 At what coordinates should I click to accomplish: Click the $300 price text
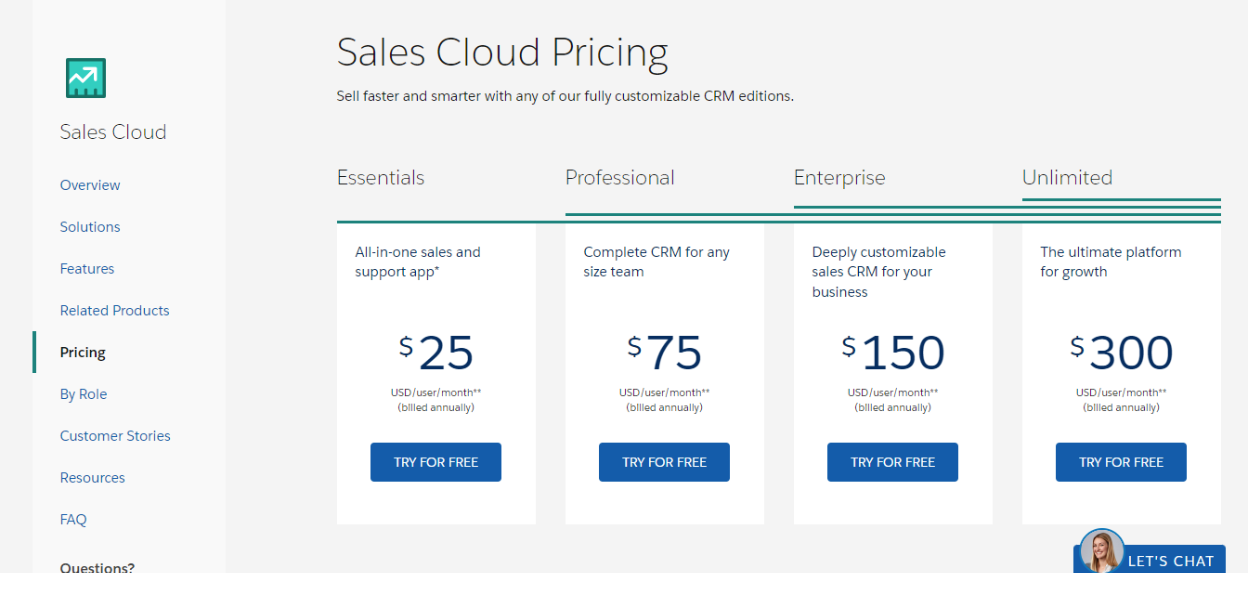pyautogui.click(x=1121, y=352)
